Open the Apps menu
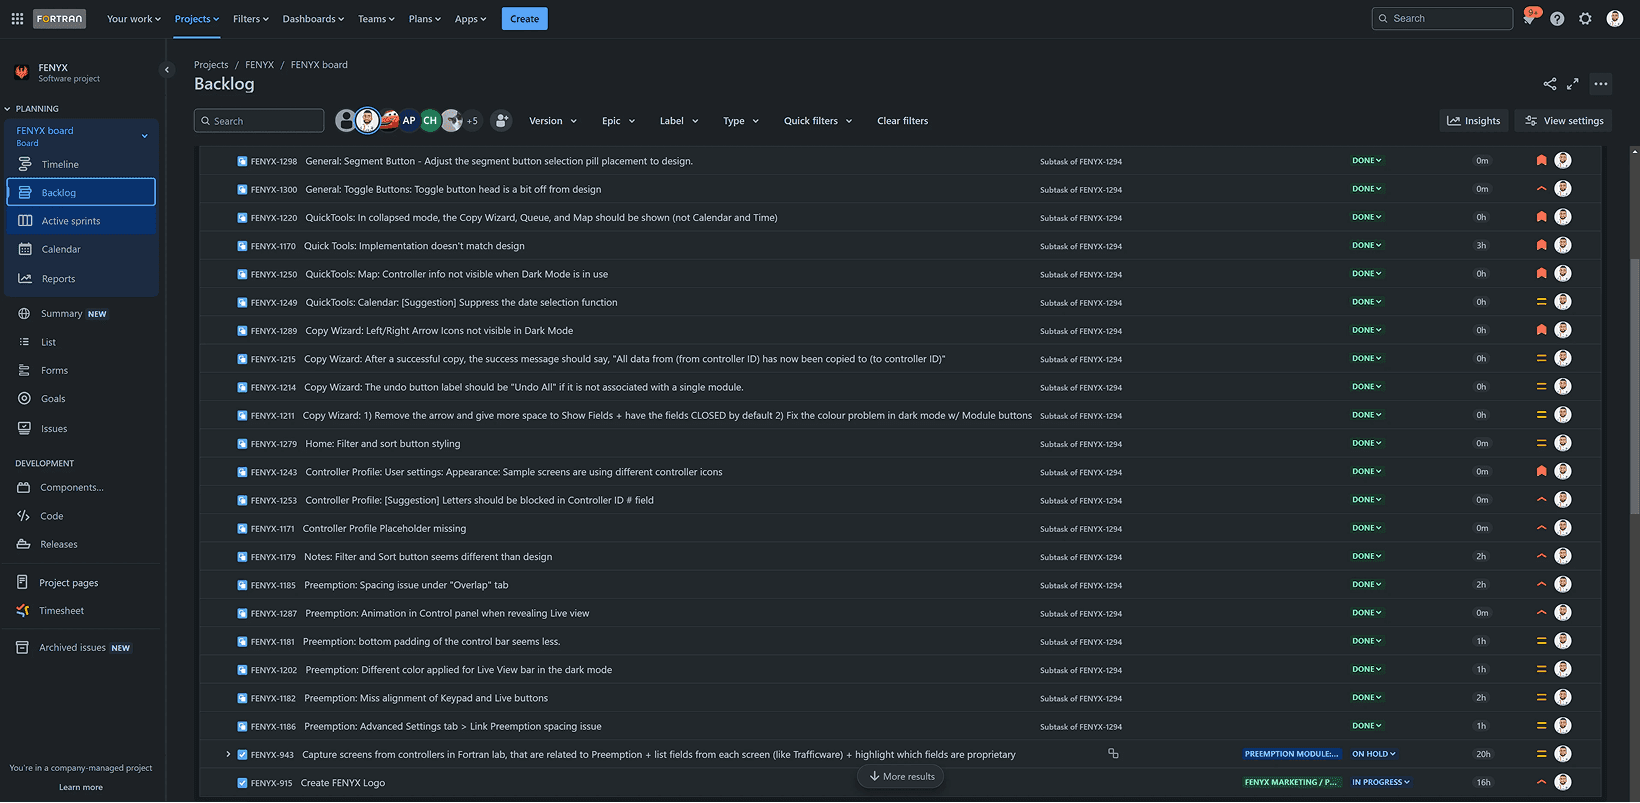The width and height of the screenshot is (1640, 803). [470, 19]
